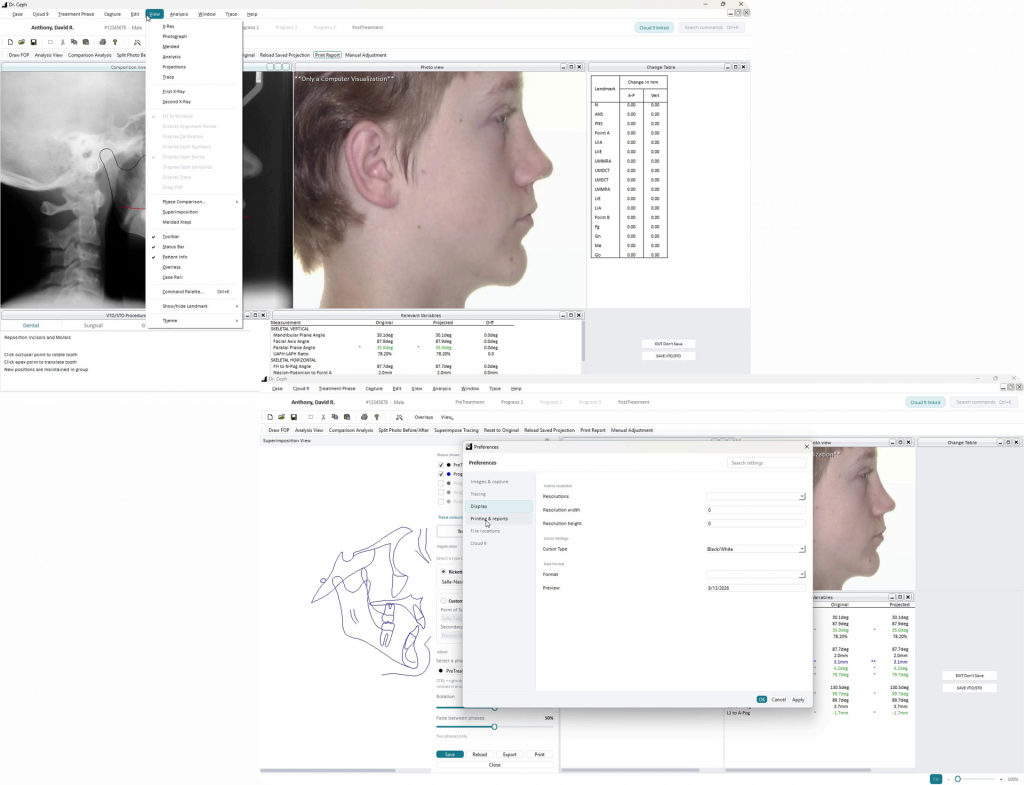Click Save disk icon in top window toolbar
1024x785 pixels.
(x=33, y=42)
